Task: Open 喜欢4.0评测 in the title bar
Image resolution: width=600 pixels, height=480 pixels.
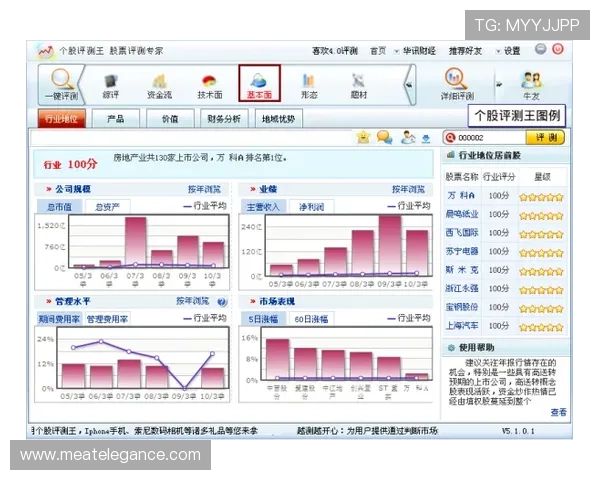Action: point(335,51)
